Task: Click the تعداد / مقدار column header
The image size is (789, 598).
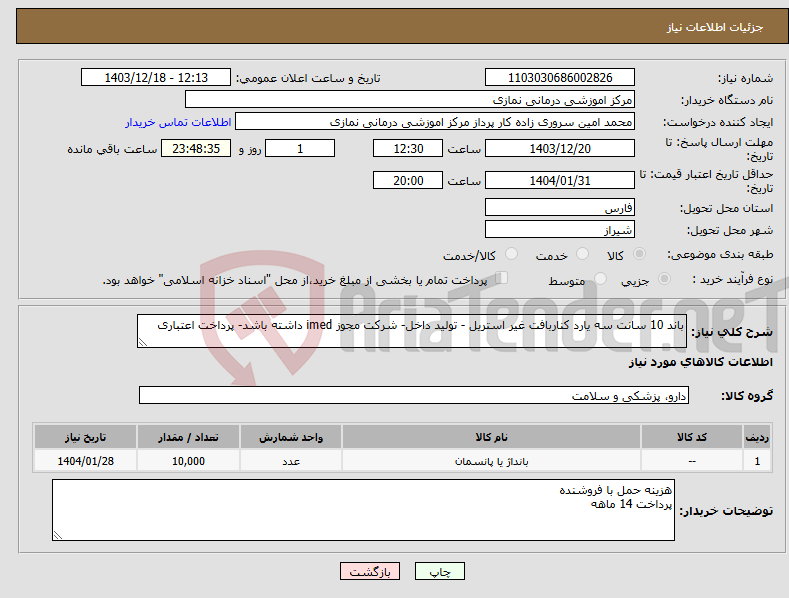Action: tap(188, 437)
